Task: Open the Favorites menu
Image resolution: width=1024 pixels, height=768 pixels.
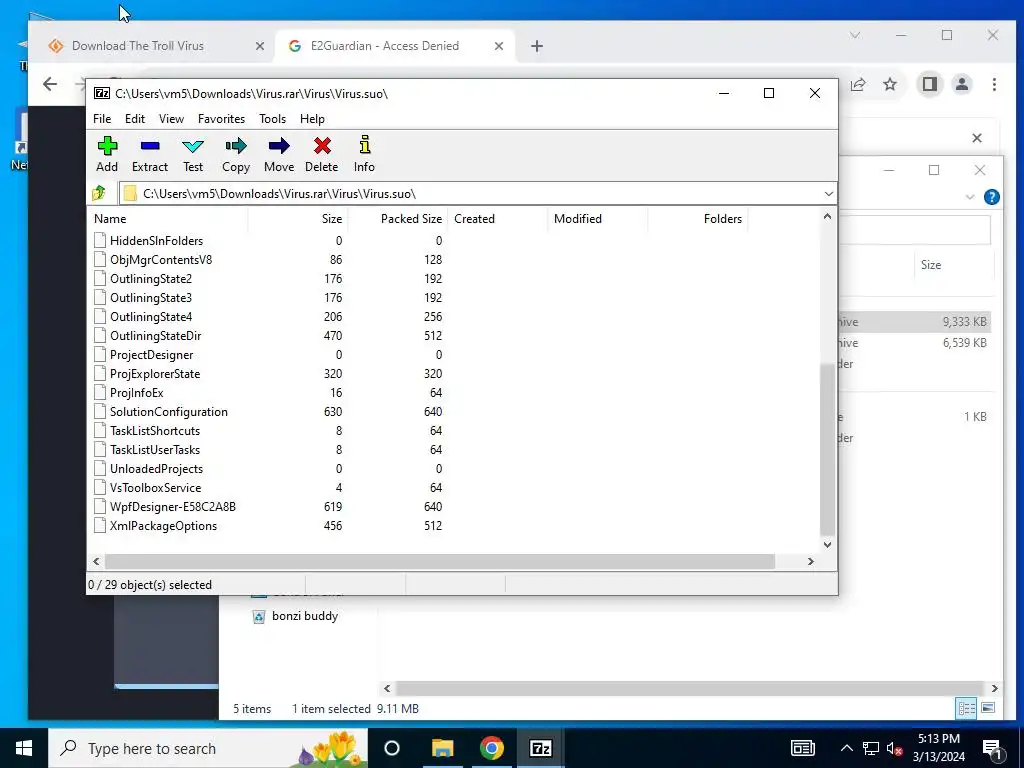Action: tap(221, 119)
